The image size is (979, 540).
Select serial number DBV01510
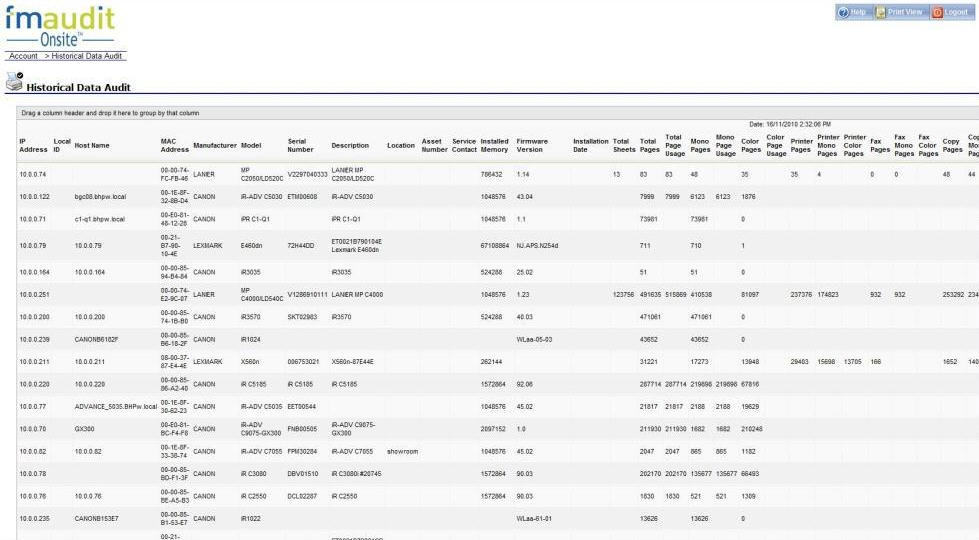tap(302, 474)
